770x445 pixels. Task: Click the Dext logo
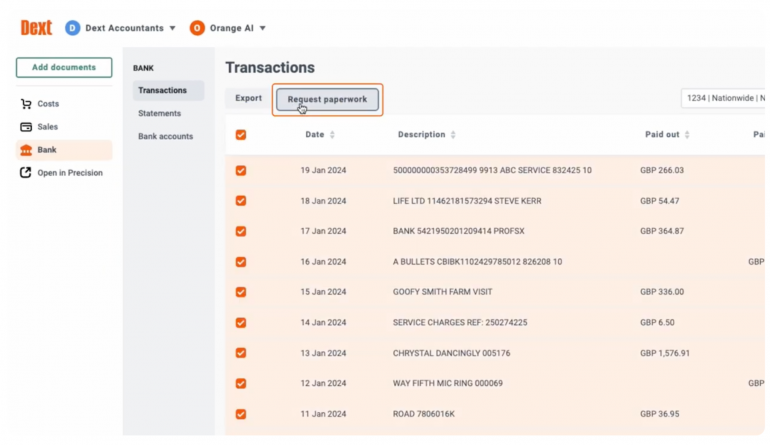[x=36, y=28]
